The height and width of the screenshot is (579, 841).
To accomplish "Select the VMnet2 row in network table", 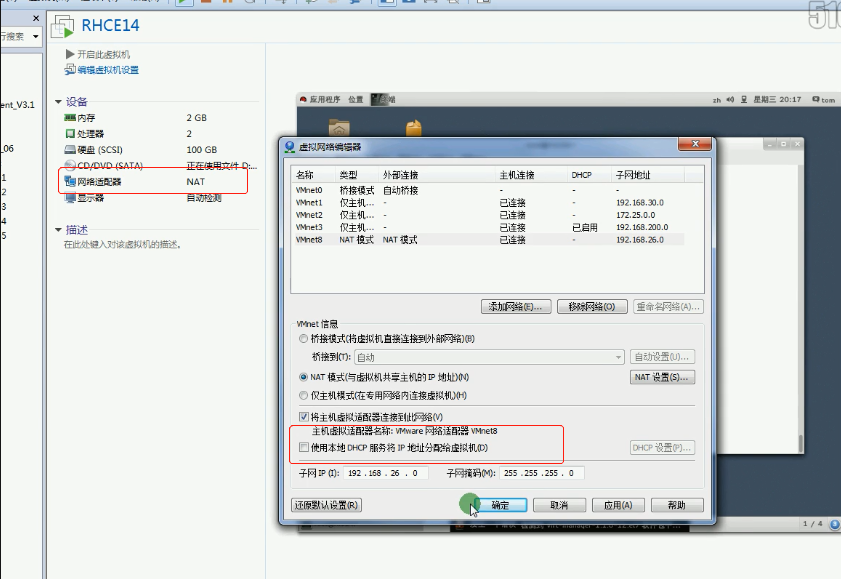I will pos(489,215).
